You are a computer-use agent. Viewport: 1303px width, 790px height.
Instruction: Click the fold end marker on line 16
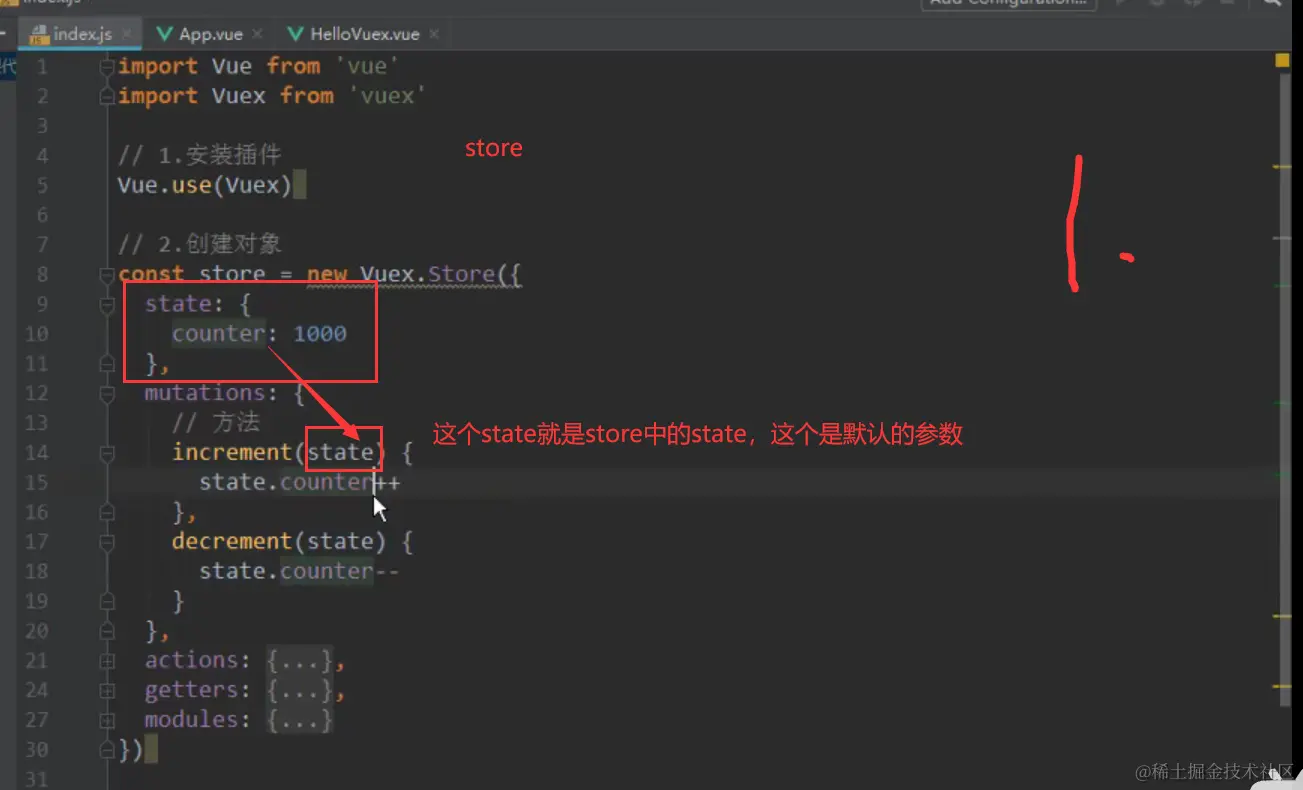point(108,512)
